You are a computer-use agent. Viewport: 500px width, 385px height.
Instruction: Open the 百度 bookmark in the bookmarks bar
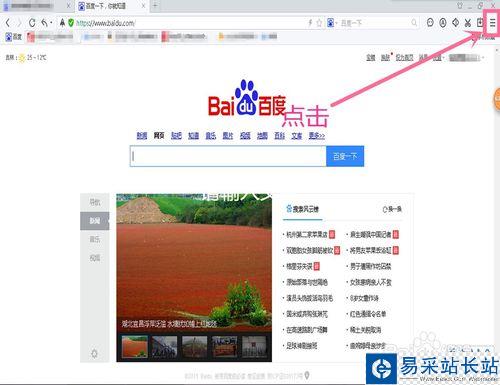[14, 37]
